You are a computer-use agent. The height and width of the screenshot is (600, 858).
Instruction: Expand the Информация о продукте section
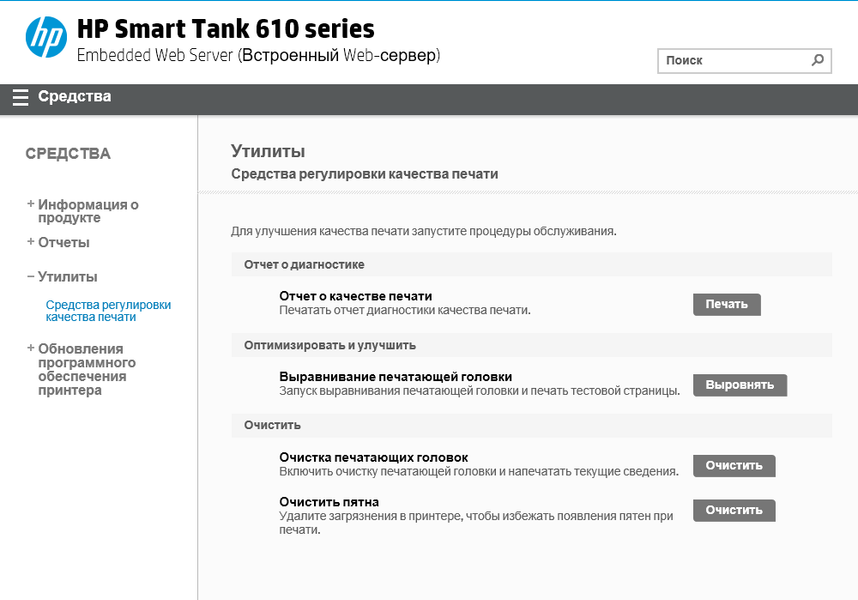(31, 204)
